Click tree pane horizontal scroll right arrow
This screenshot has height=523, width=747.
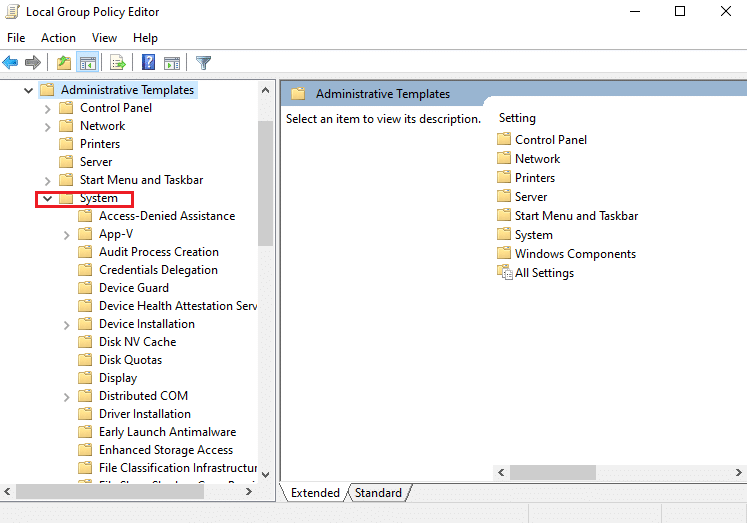tap(249, 492)
